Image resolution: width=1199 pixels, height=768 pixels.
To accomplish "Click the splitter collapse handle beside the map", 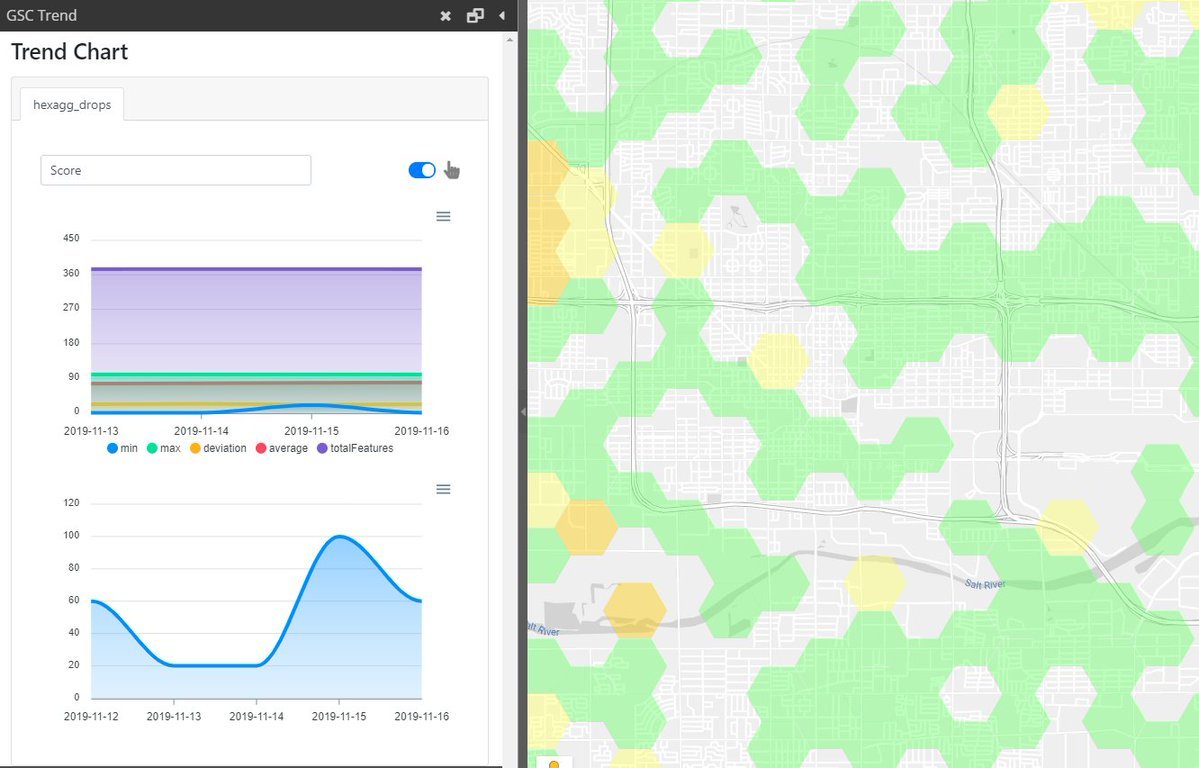I will (523, 411).
